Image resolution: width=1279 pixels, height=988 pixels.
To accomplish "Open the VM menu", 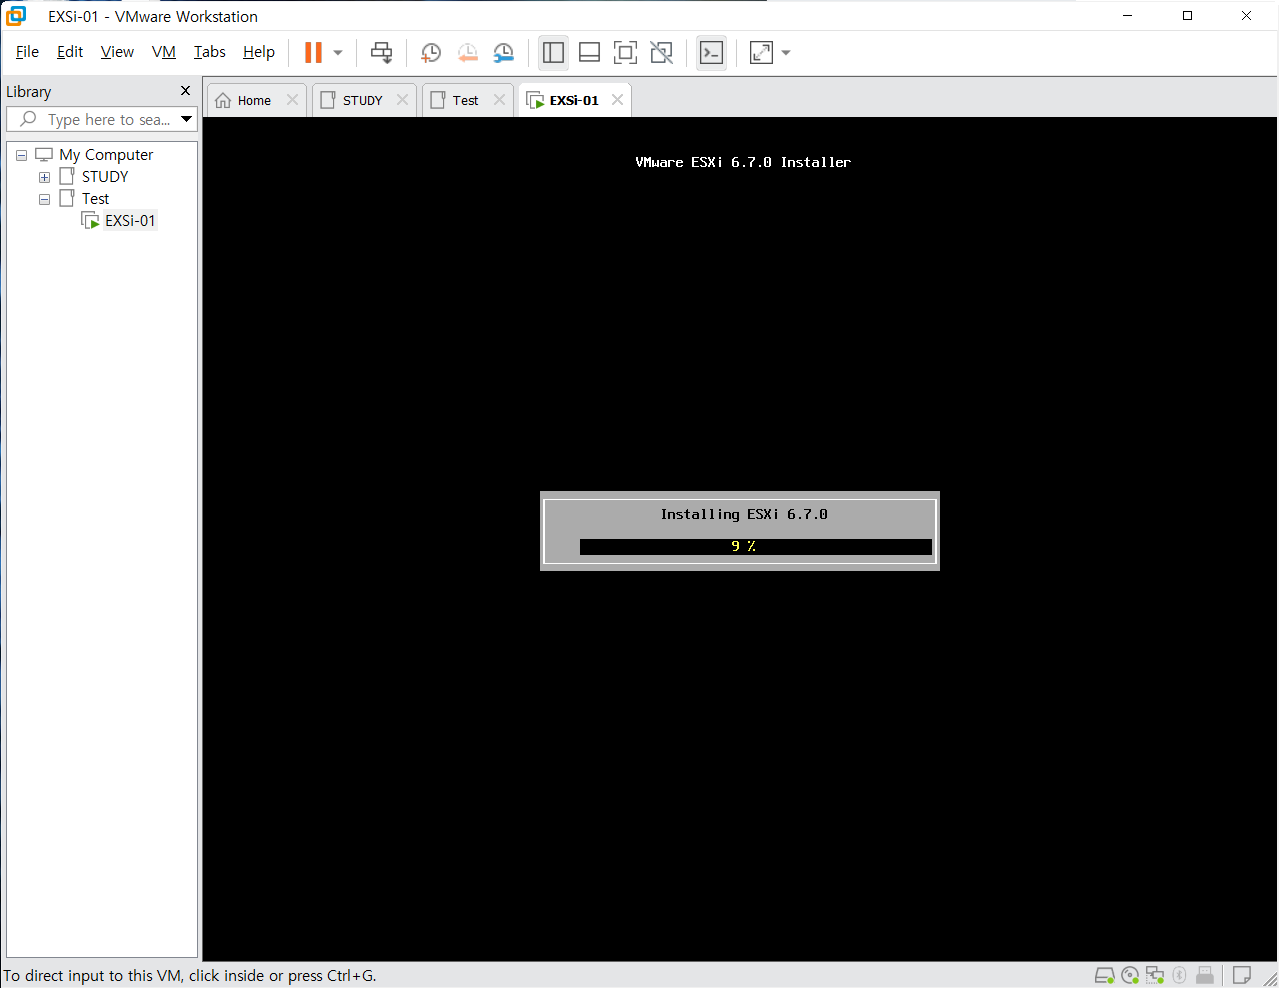I will pyautogui.click(x=164, y=52).
